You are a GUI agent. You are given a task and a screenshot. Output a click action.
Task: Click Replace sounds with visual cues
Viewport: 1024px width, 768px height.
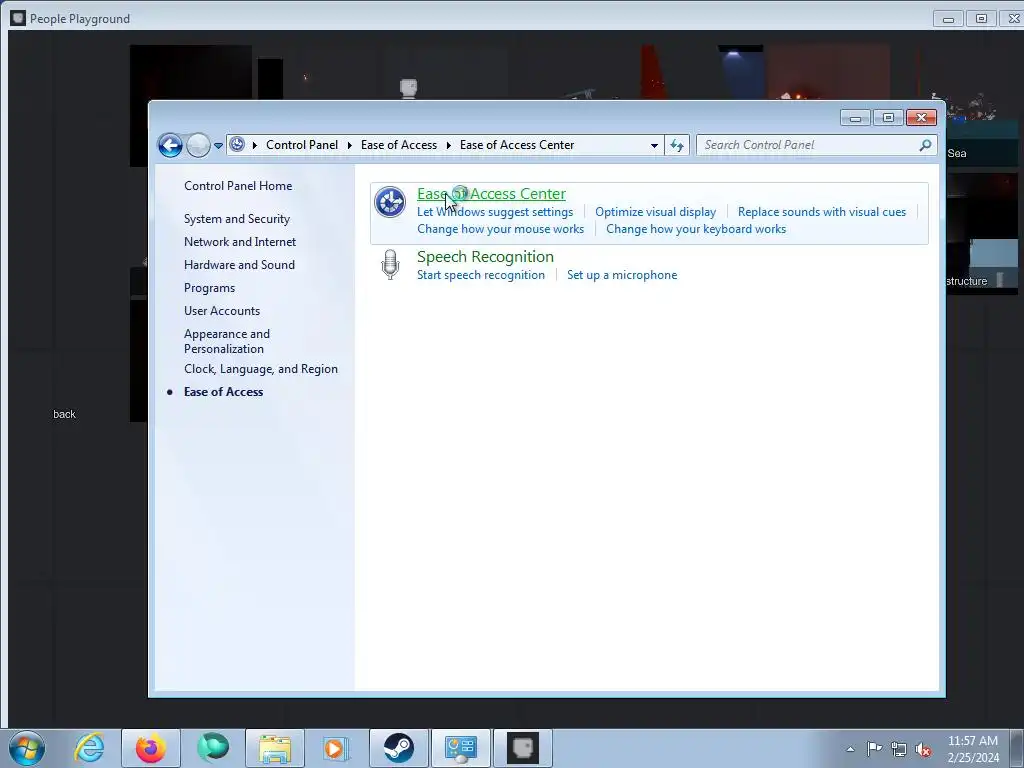(x=822, y=212)
